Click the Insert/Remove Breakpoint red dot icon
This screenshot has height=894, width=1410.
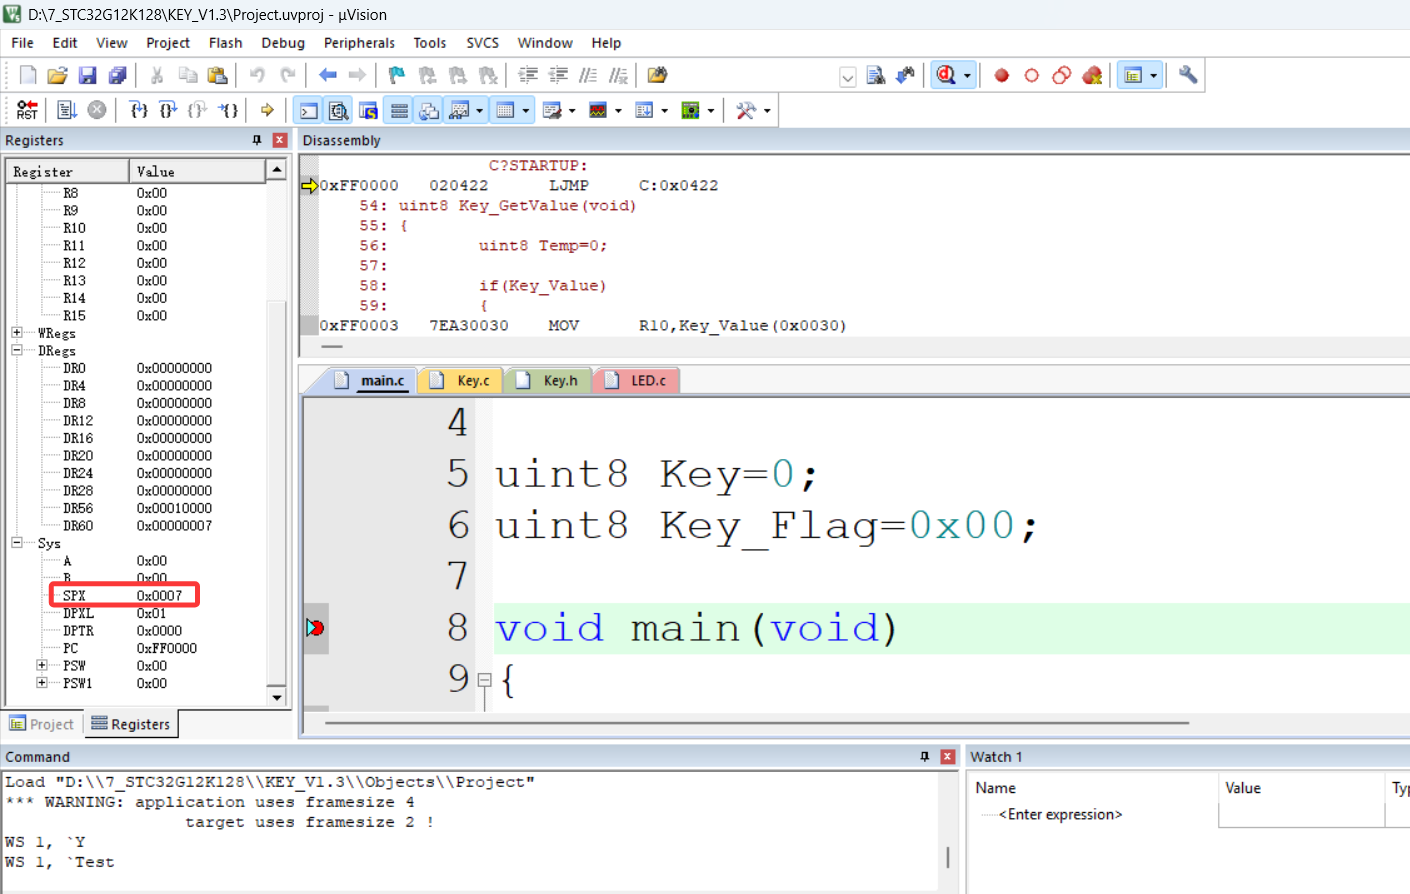click(1001, 75)
